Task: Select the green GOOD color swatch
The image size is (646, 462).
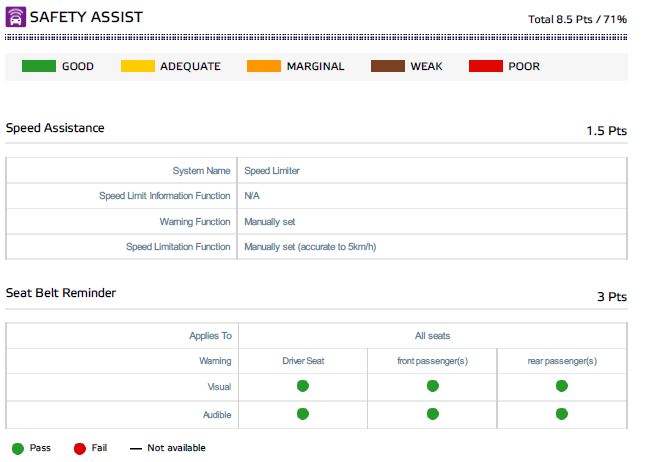Action: click(x=38, y=67)
